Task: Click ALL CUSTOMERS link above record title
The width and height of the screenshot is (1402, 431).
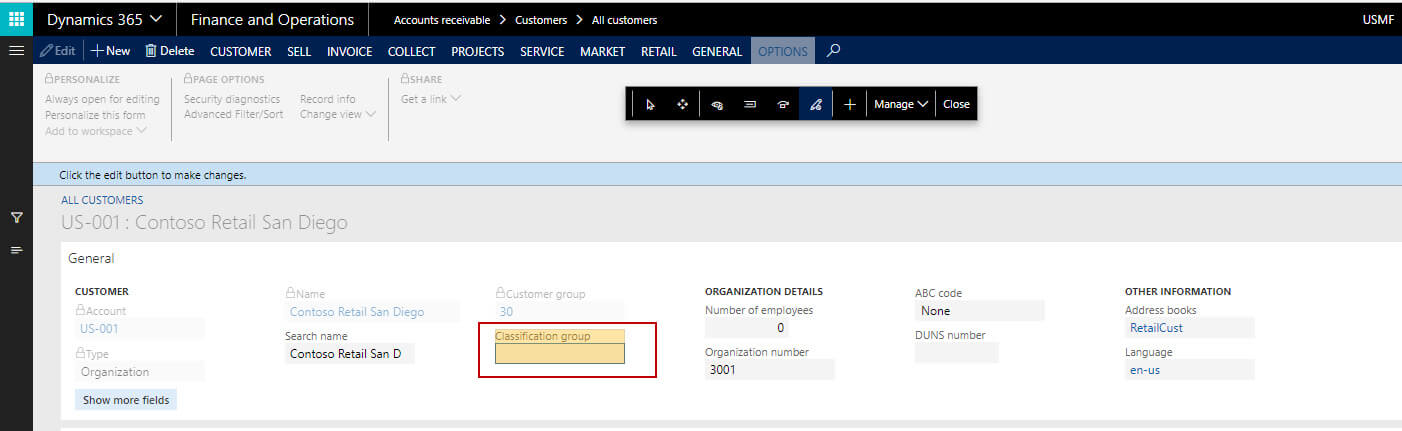Action: (102, 200)
